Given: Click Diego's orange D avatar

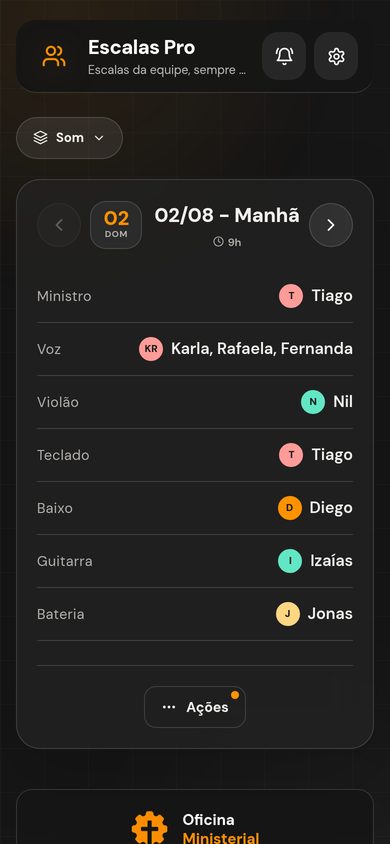Looking at the screenshot, I should pos(290,508).
